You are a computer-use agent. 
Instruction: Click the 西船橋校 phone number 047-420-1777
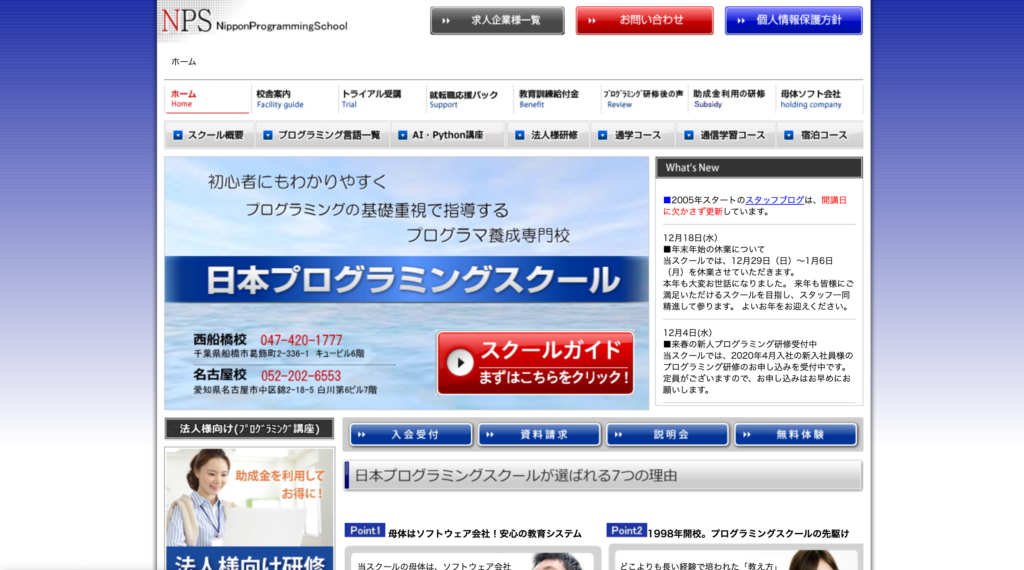pyautogui.click(x=301, y=340)
